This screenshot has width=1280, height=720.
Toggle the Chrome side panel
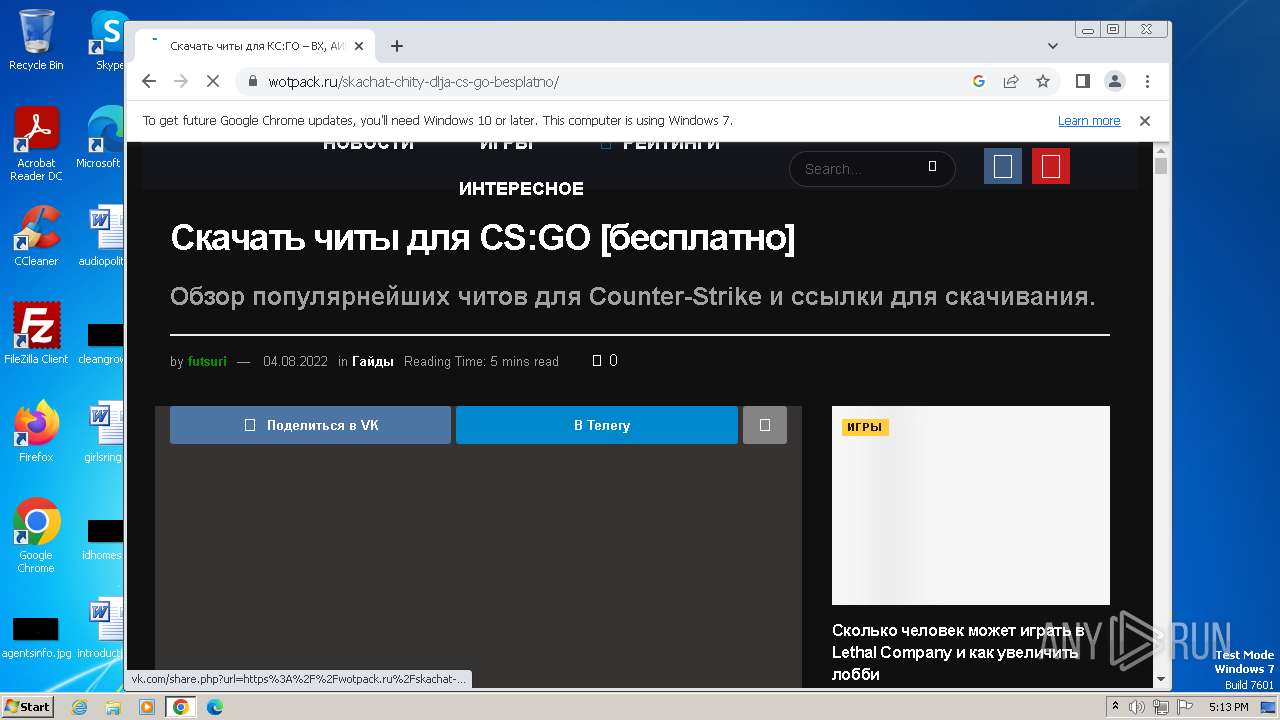tap(1082, 82)
